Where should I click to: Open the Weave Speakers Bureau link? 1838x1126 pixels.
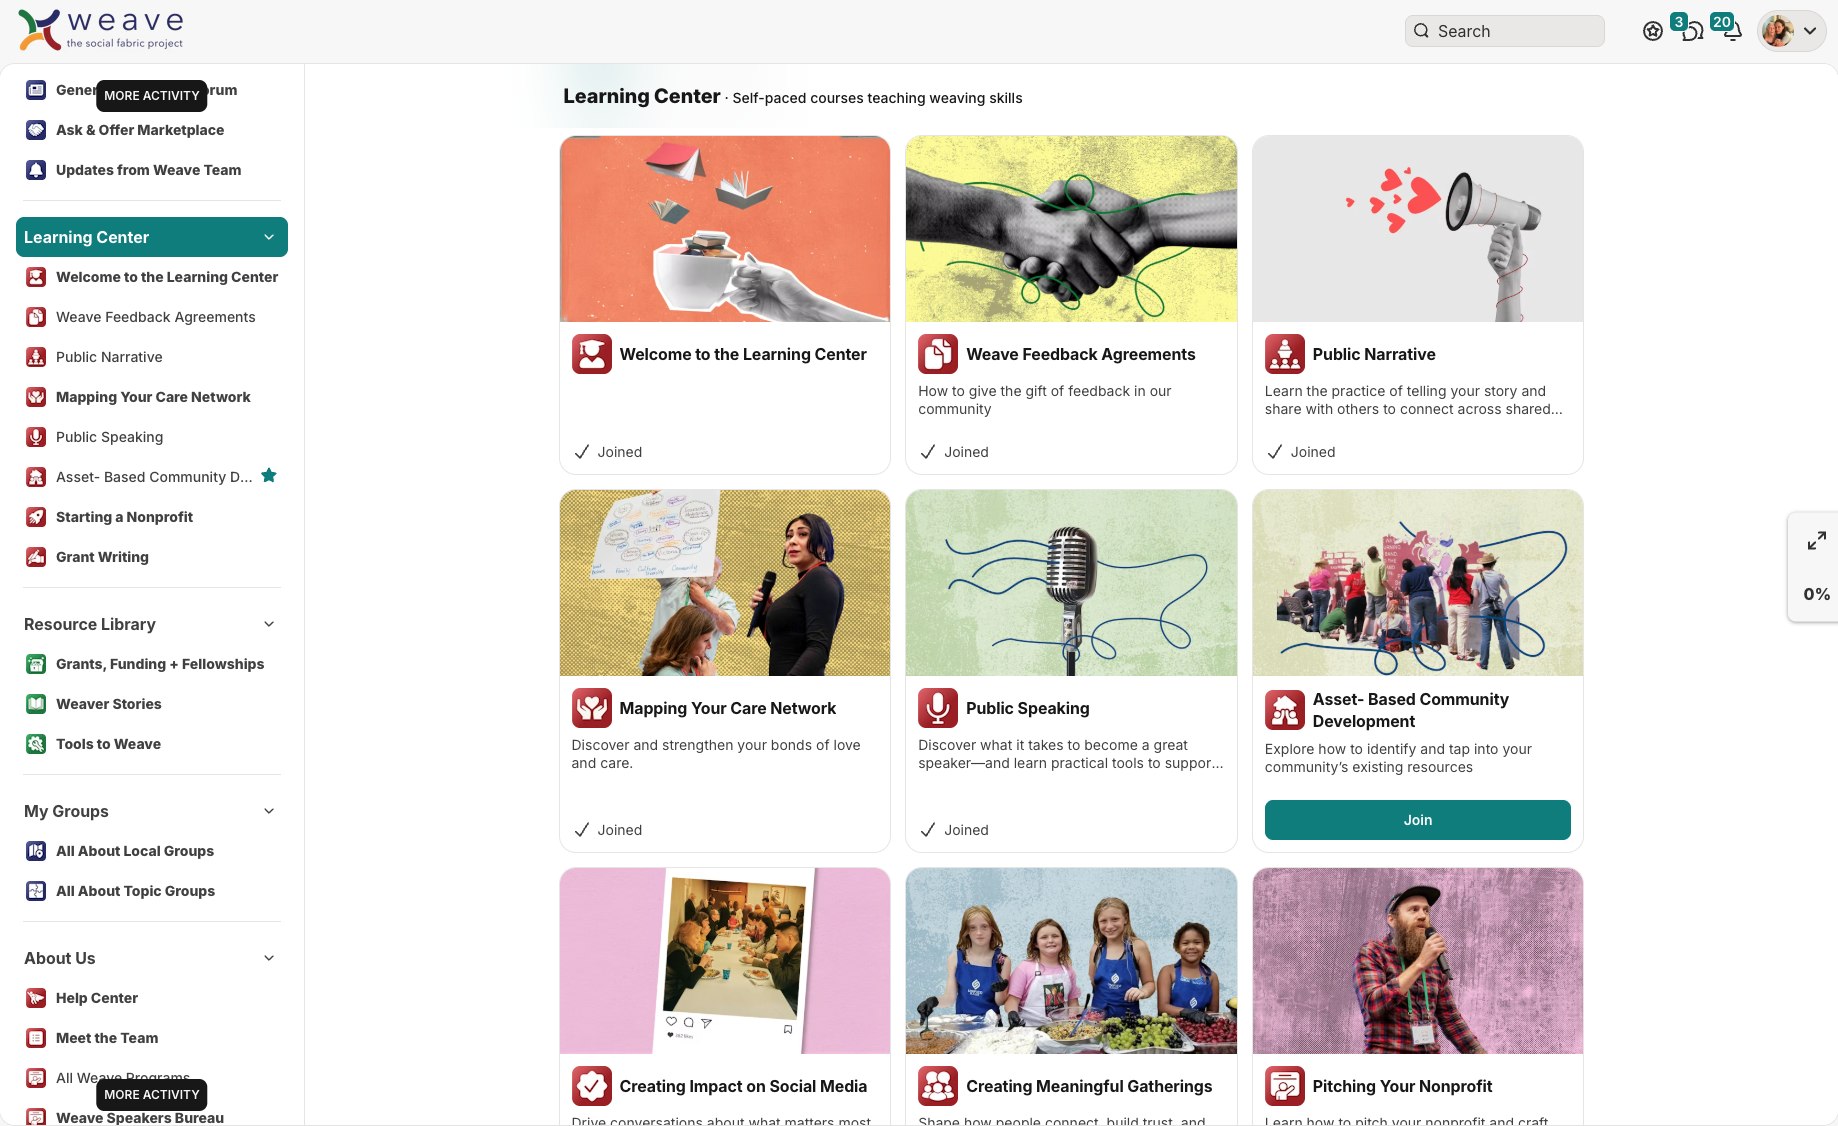140,1117
